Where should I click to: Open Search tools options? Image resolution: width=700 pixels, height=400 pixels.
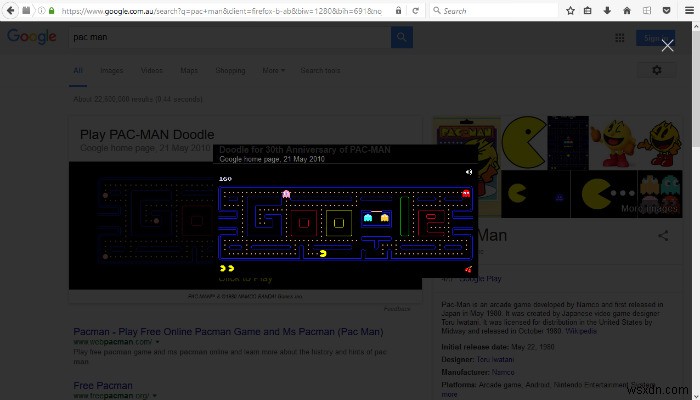click(320, 71)
